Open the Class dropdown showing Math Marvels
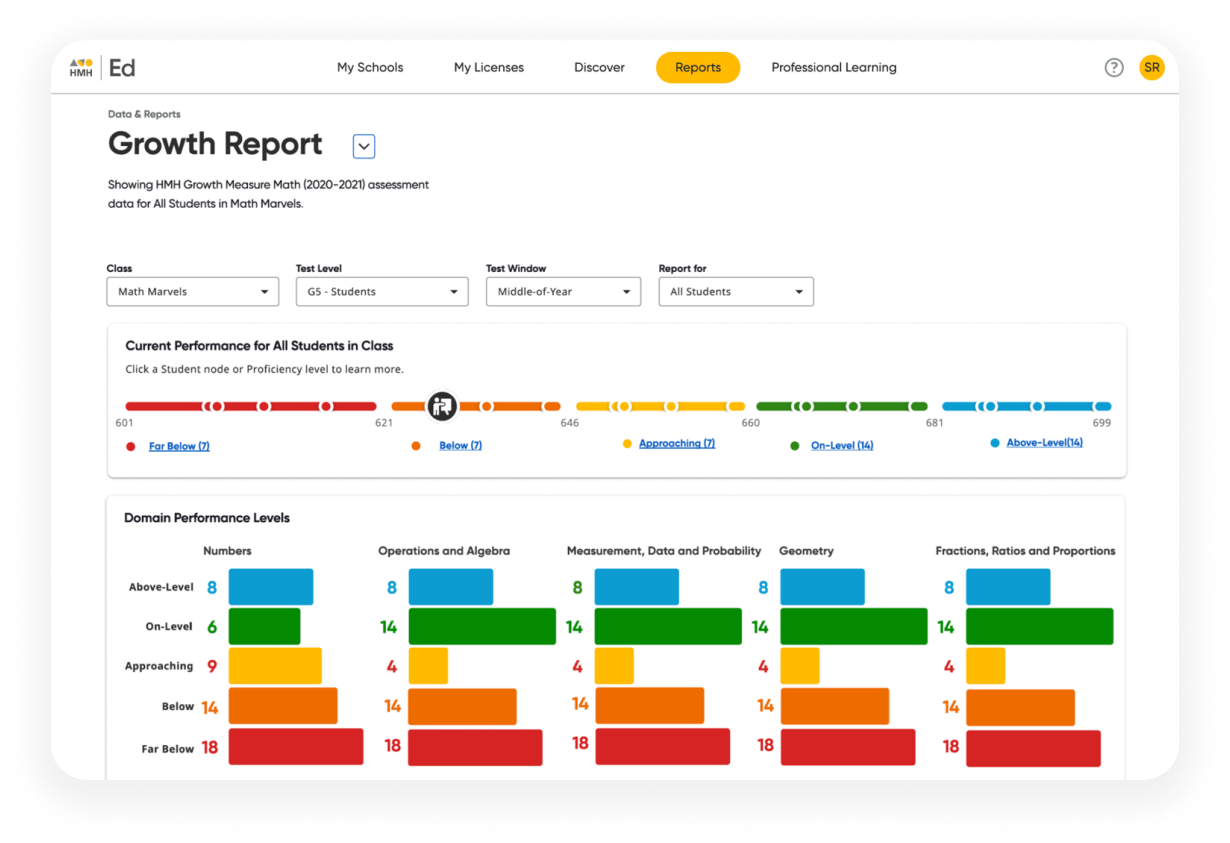Screen dimensions: 1230x843 pos(192,291)
